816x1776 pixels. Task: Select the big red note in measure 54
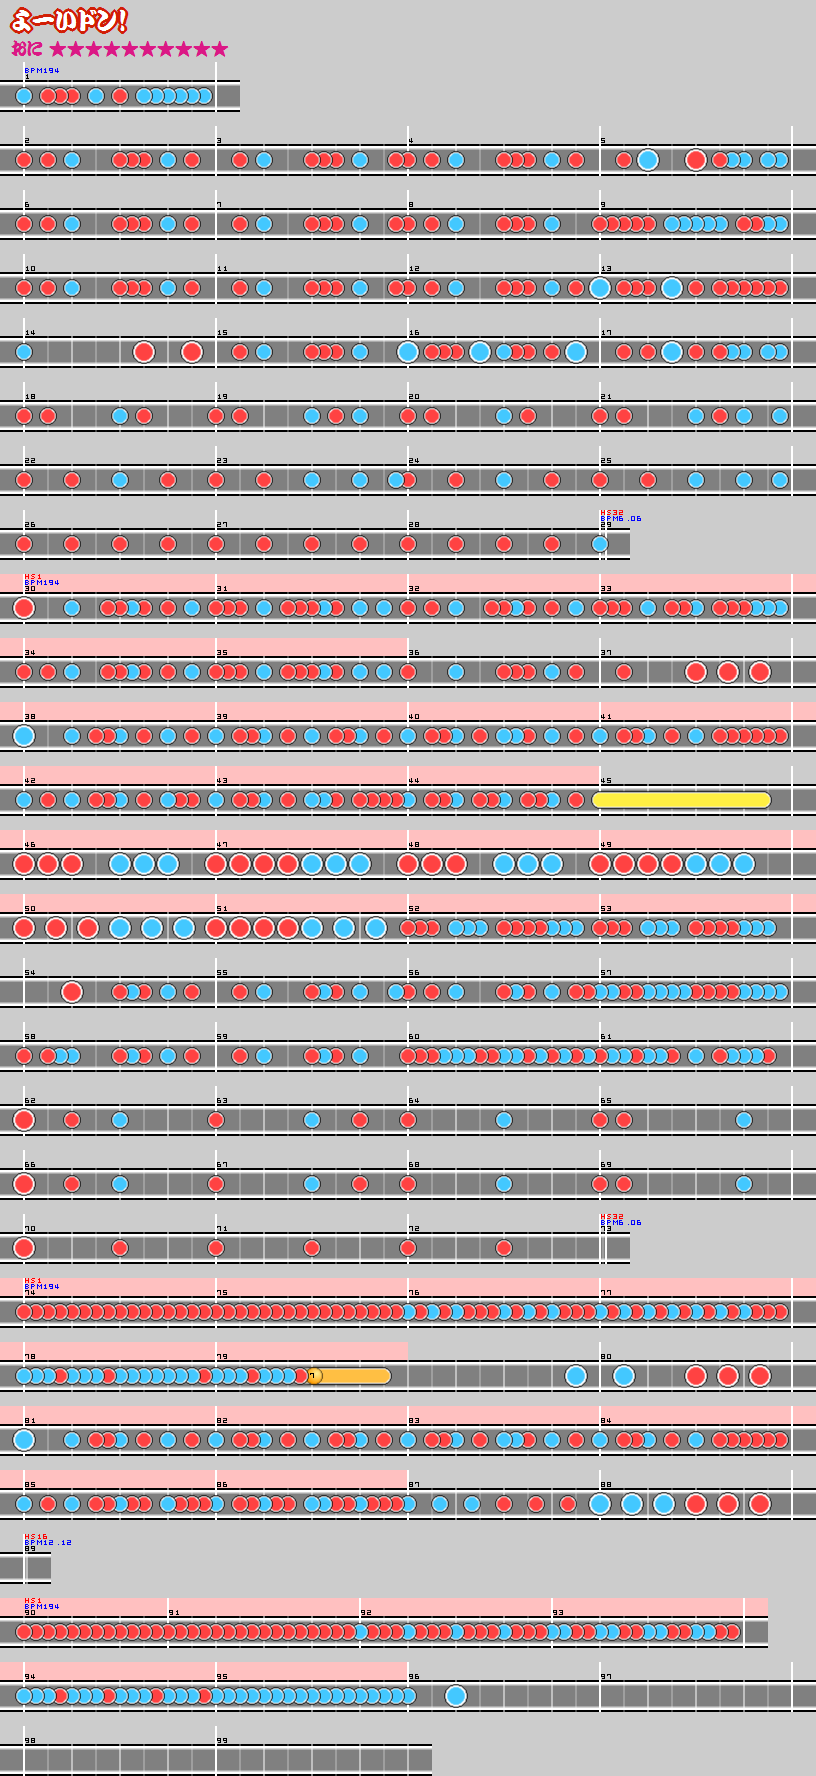[x=72, y=992]
